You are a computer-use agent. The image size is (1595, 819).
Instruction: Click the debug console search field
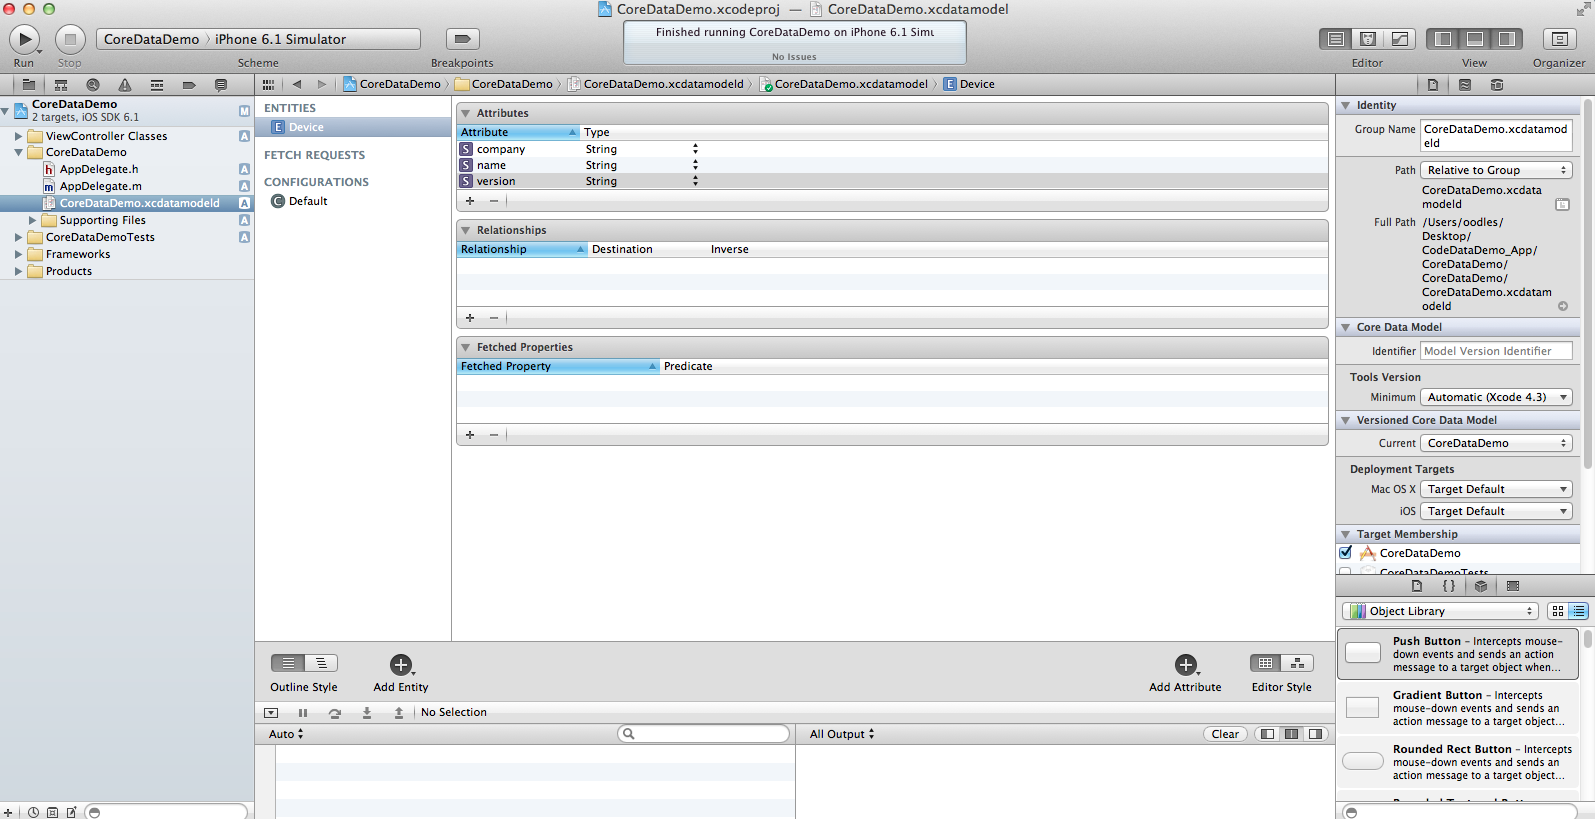point(704,734)
